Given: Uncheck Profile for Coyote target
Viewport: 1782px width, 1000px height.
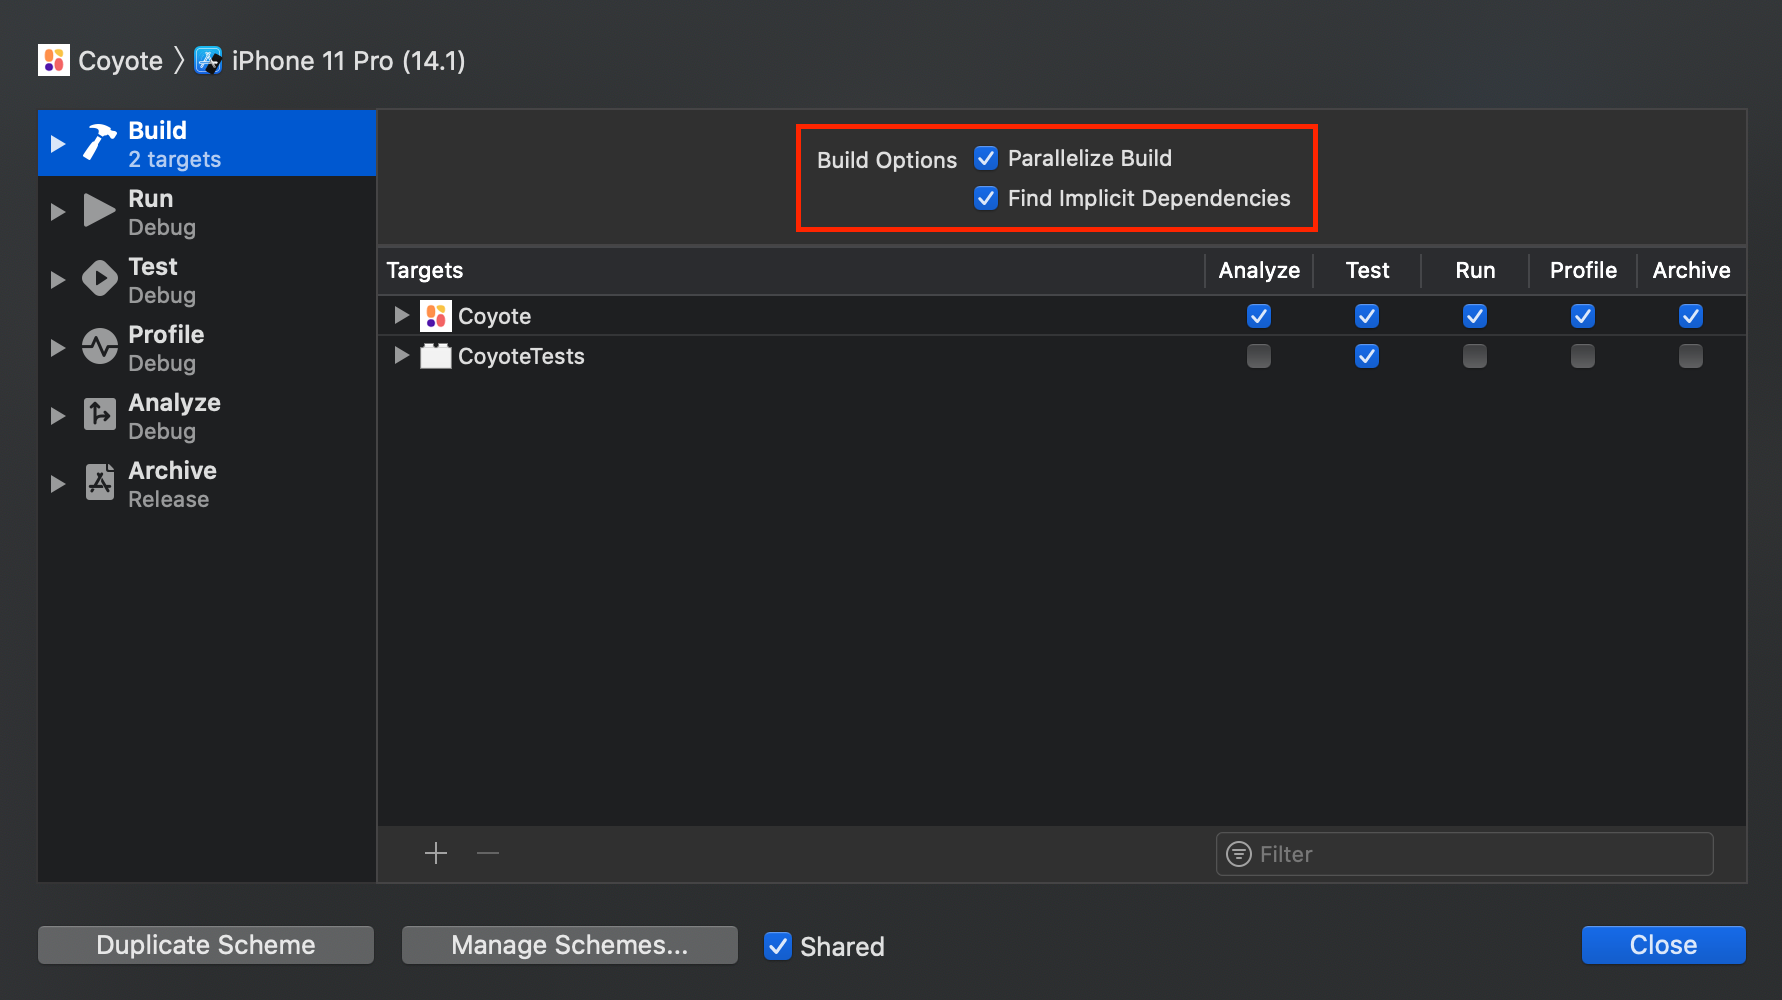Looking at the screenshot, I should tap(1583, 316).
